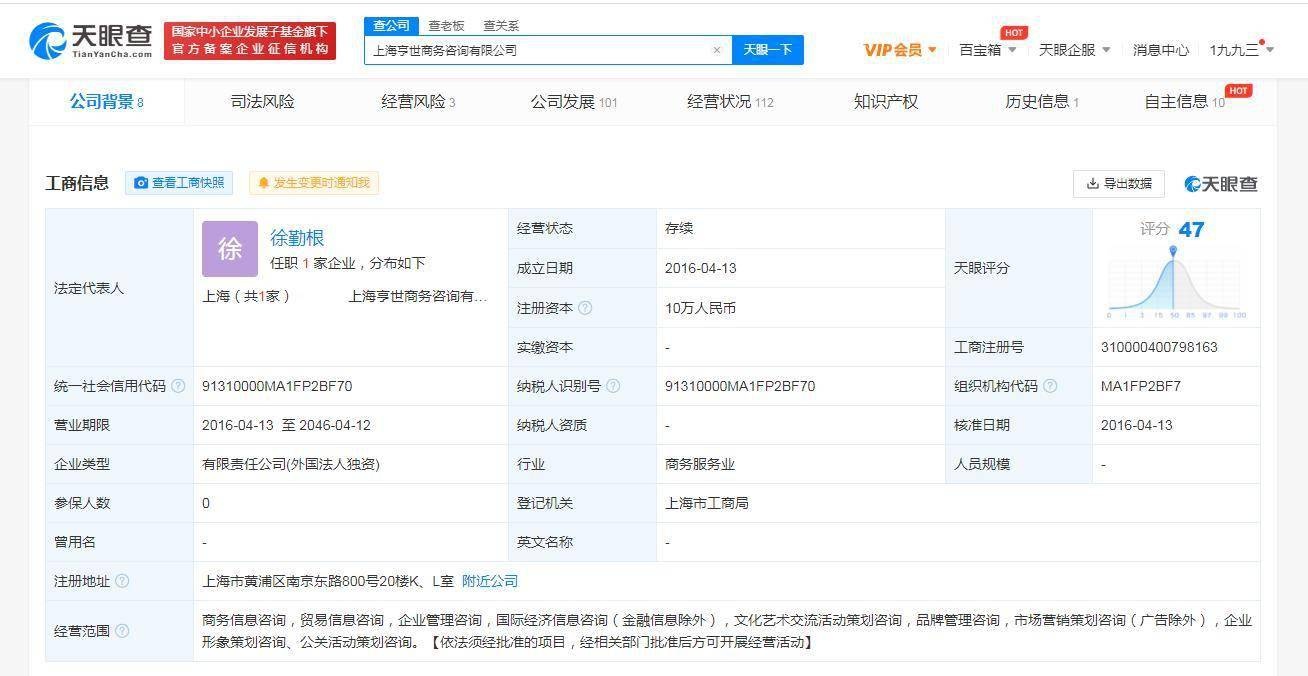The width and height of the screenshot is (1308, 676).
Task: Click the help icon beside 注册地址
Action: (121, 580)
